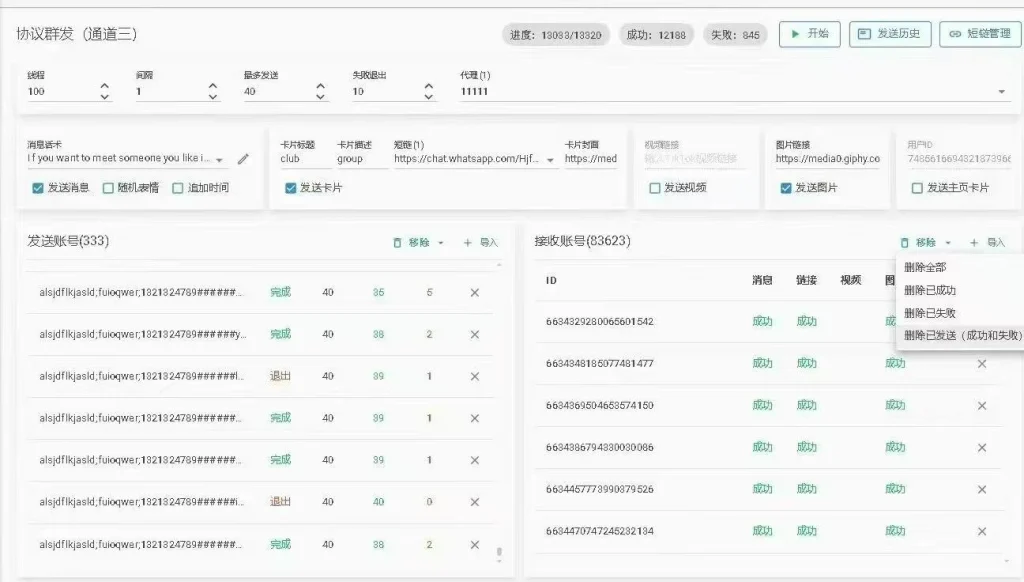Click the trash icon in 发送账号 panel
The image size is (1024, 582).
(397, 242)
